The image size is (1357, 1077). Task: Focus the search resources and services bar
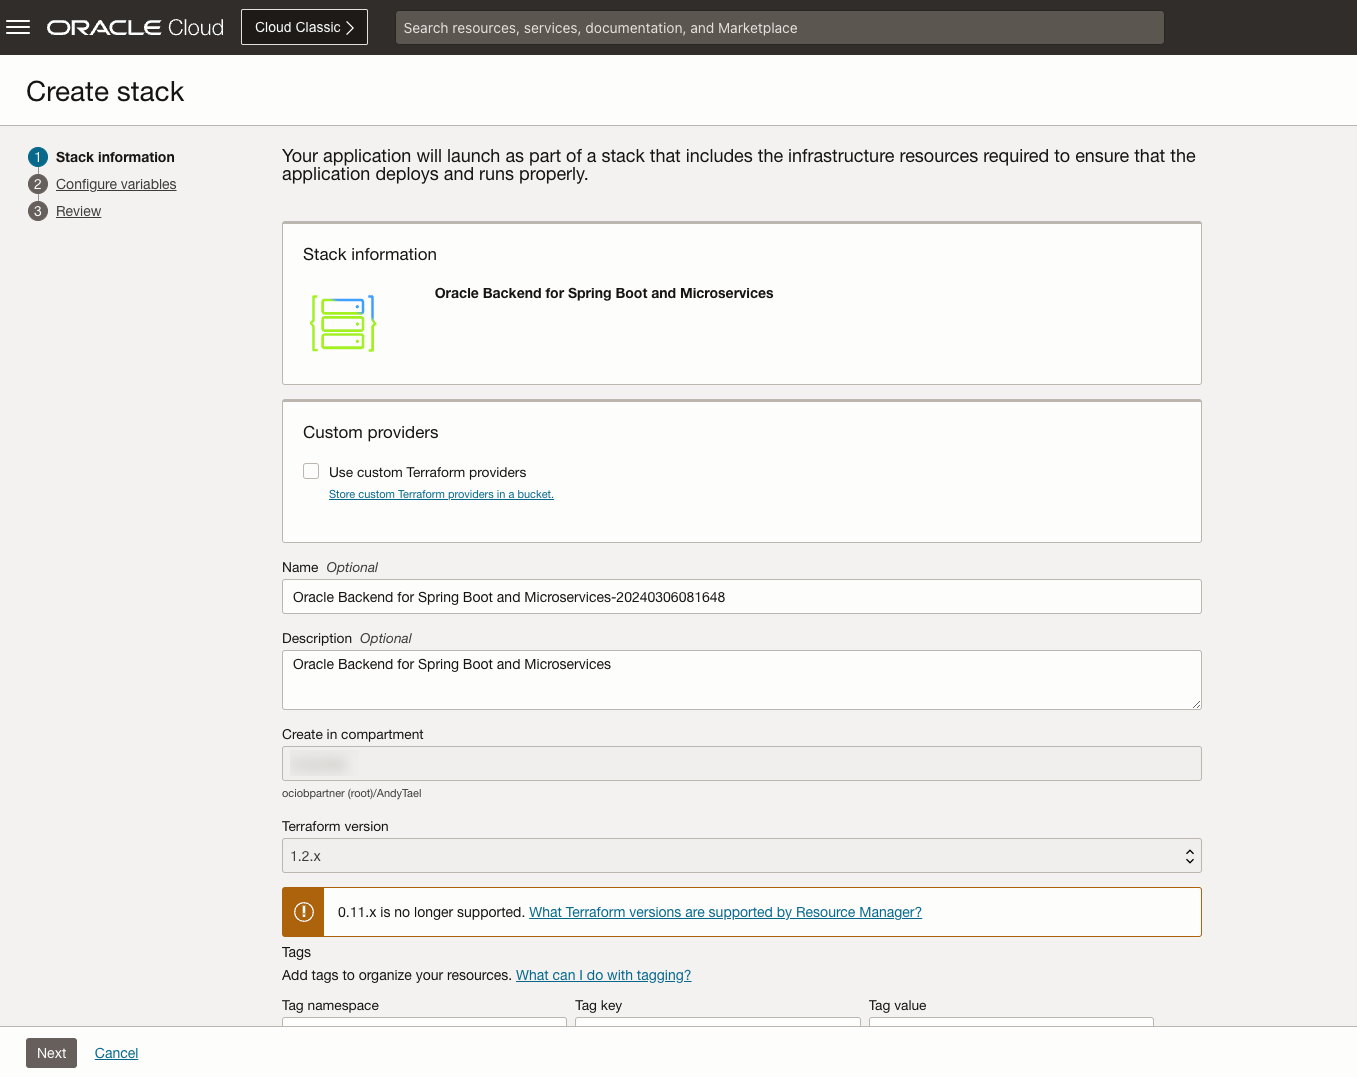coord(779,28)
